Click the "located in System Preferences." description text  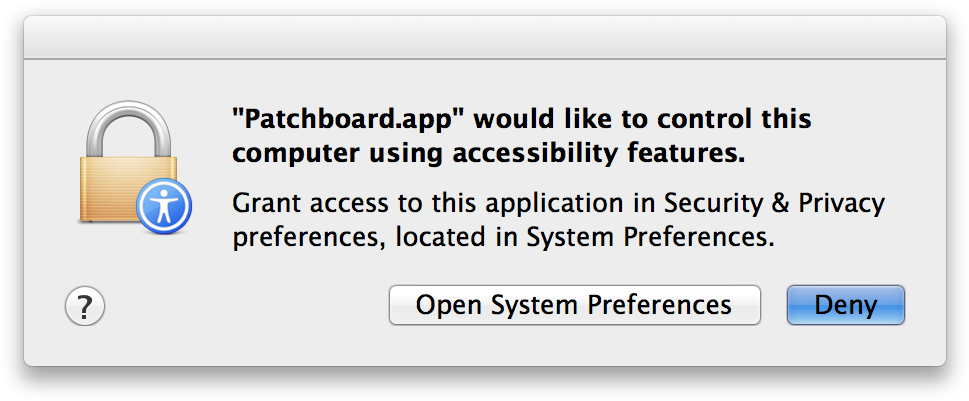coord(585,238)
